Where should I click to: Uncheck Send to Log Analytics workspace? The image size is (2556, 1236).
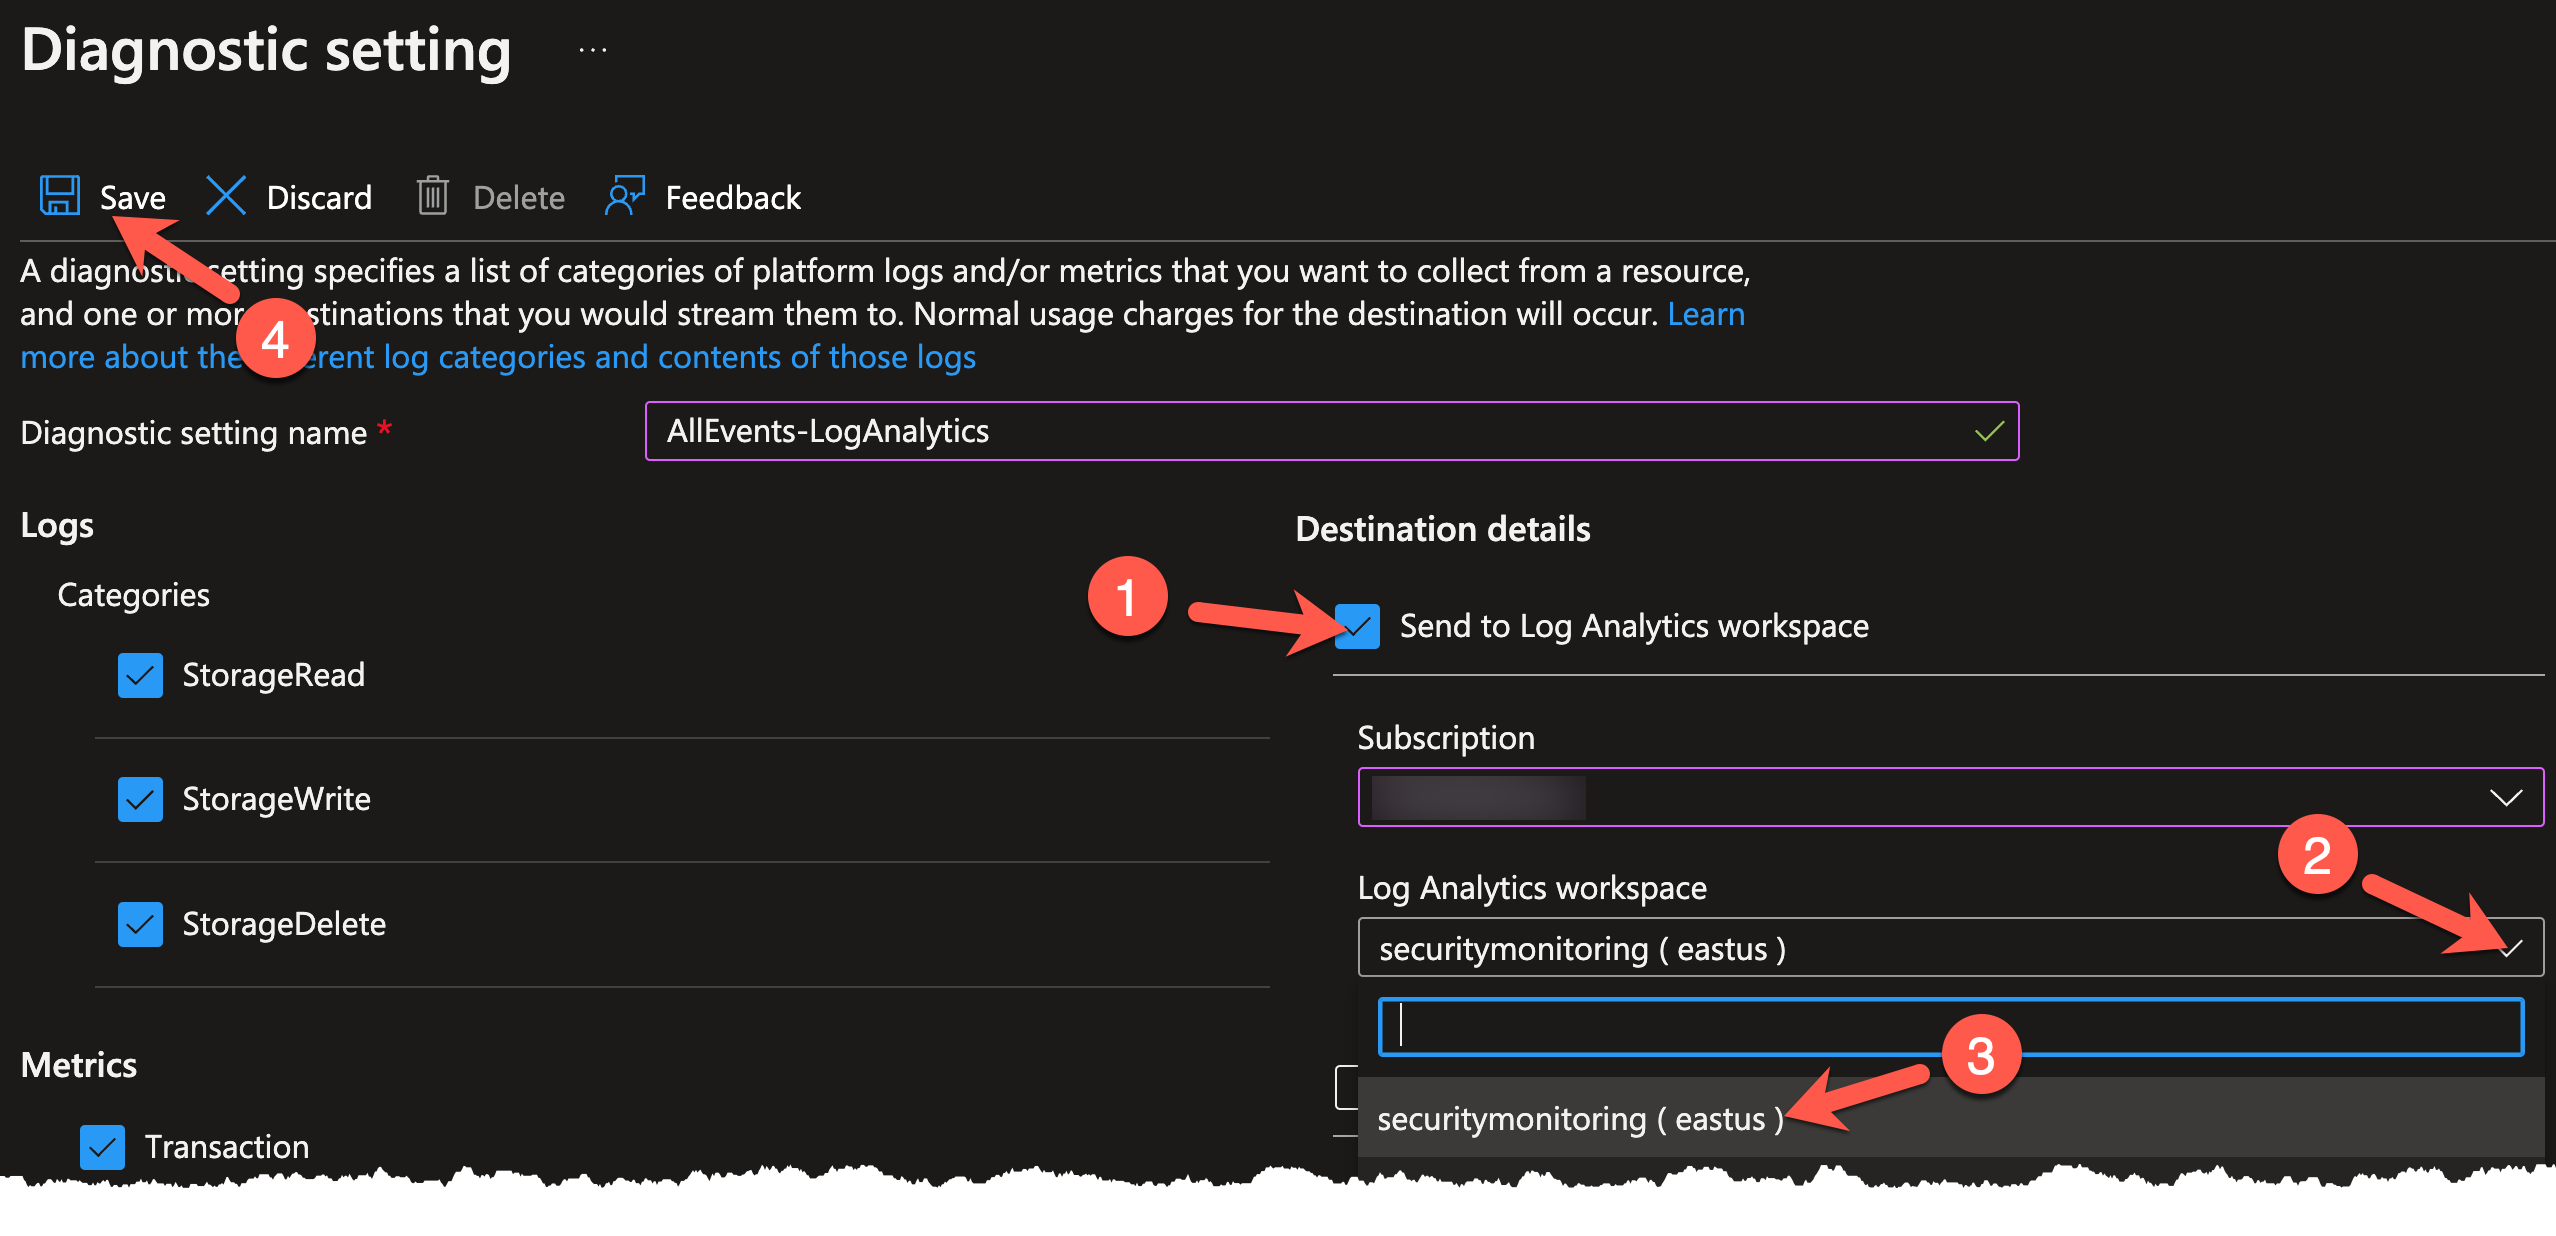(1357, 626)
